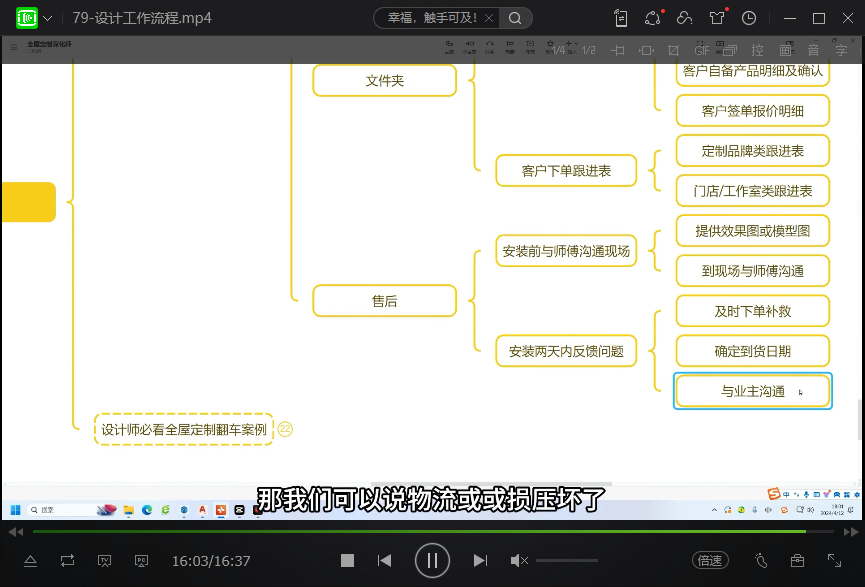This screenshot has width=865, height=587.
Task: Go to the previous video
Action: coord(385,561)
